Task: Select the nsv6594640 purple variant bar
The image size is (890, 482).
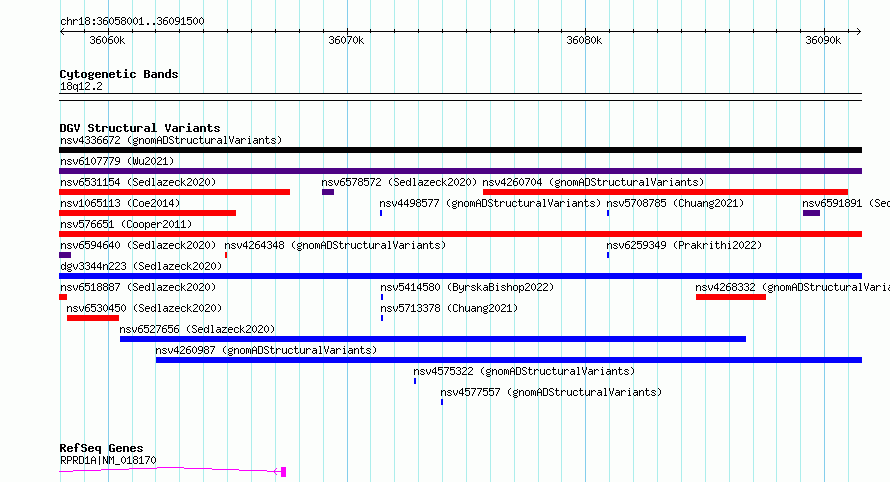Action: click(65, 255)
